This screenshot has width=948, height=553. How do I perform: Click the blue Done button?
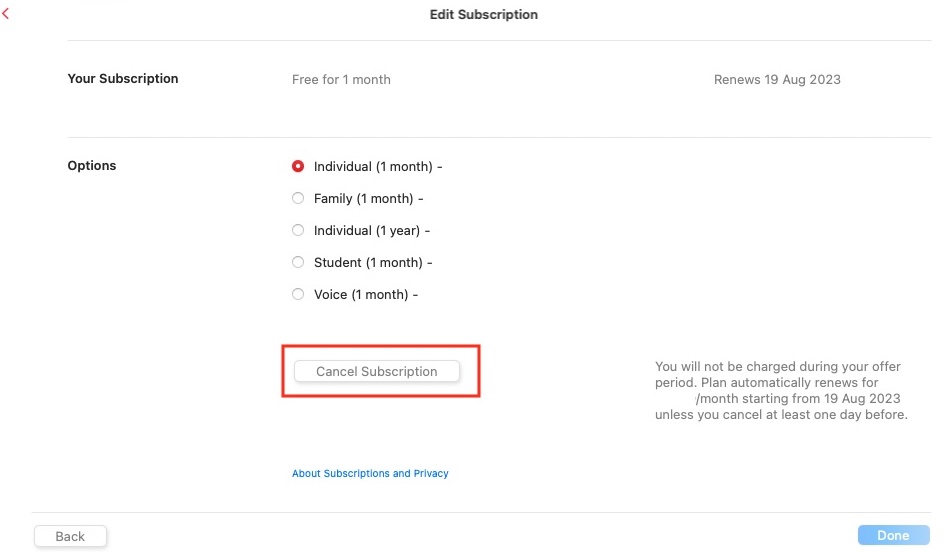(x=893, y=535)
